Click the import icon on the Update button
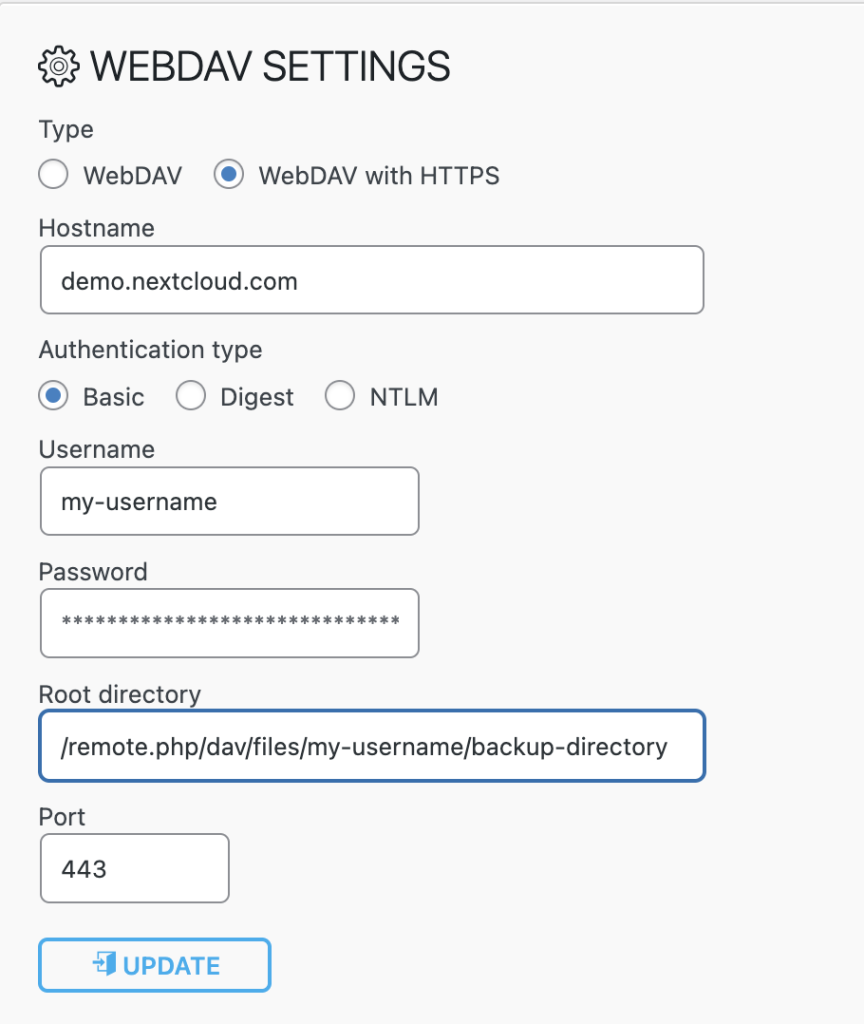Viewport: 864px width, 1024px height. pos(104,963)
